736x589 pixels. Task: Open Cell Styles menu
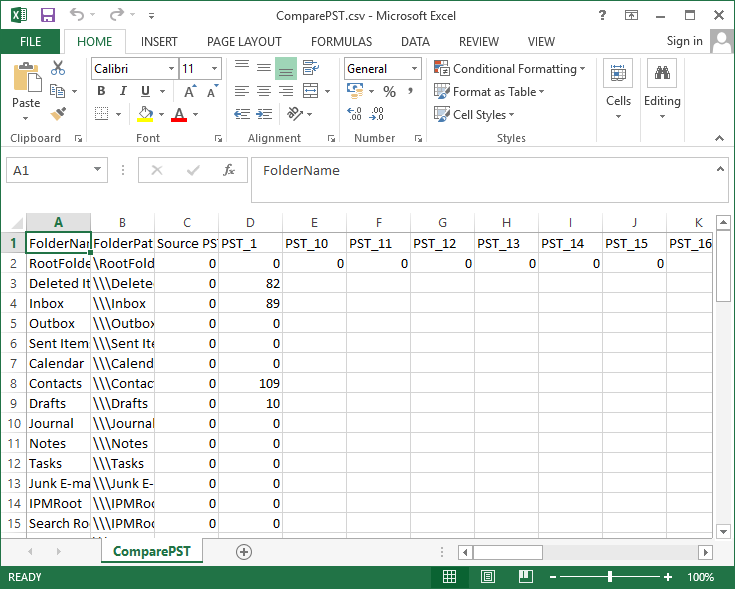pos(474,115)
